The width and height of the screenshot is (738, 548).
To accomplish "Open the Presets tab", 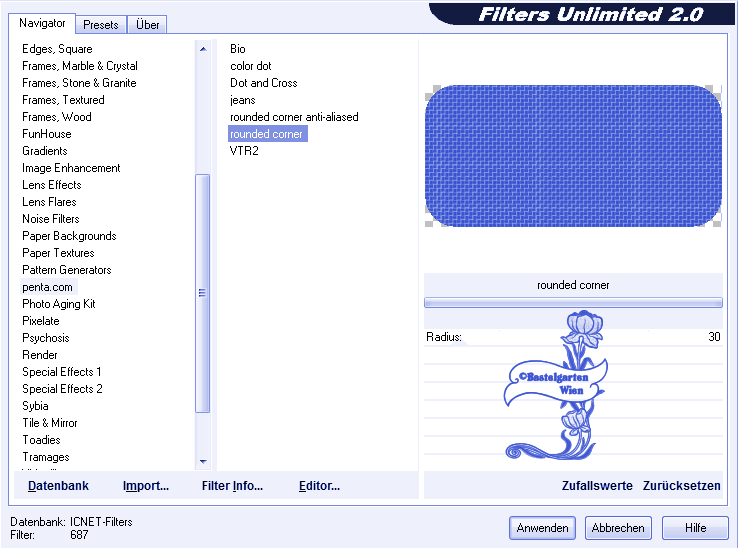I will [x=101, y=24].
